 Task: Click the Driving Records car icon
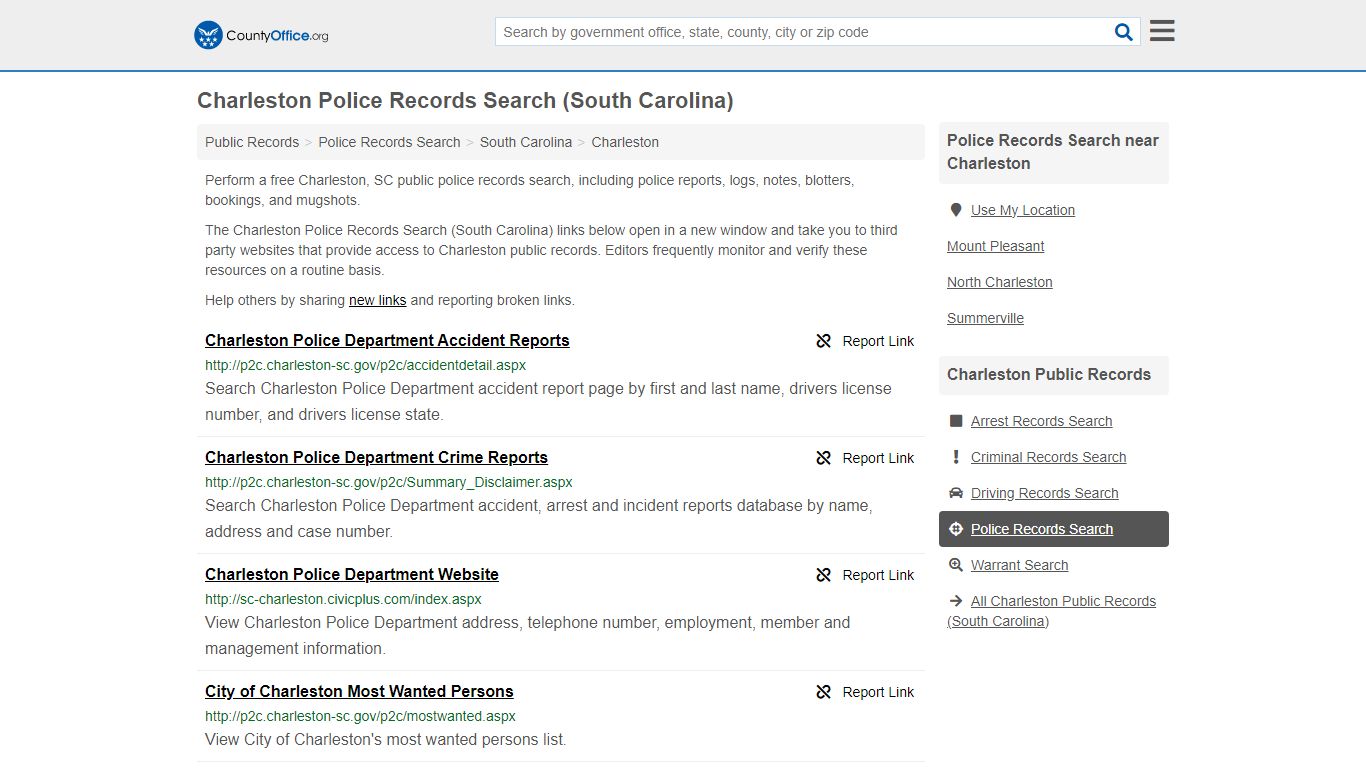(x=956, y=493)
